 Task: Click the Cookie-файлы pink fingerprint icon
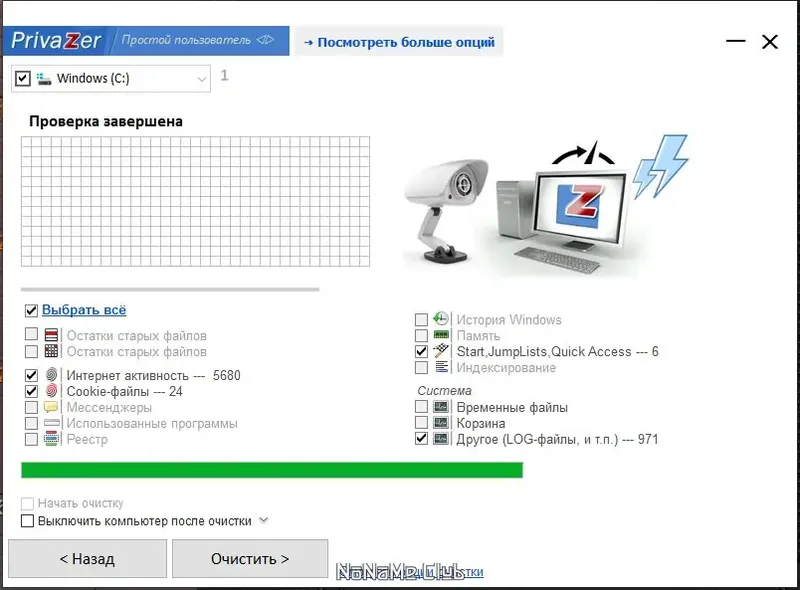[x=52, y=391]
